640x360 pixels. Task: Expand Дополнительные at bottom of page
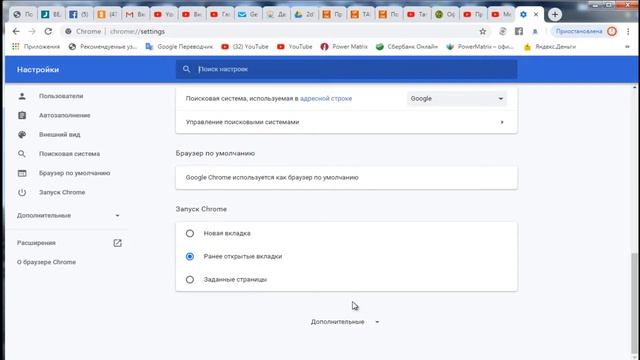[x=345, y=322]
